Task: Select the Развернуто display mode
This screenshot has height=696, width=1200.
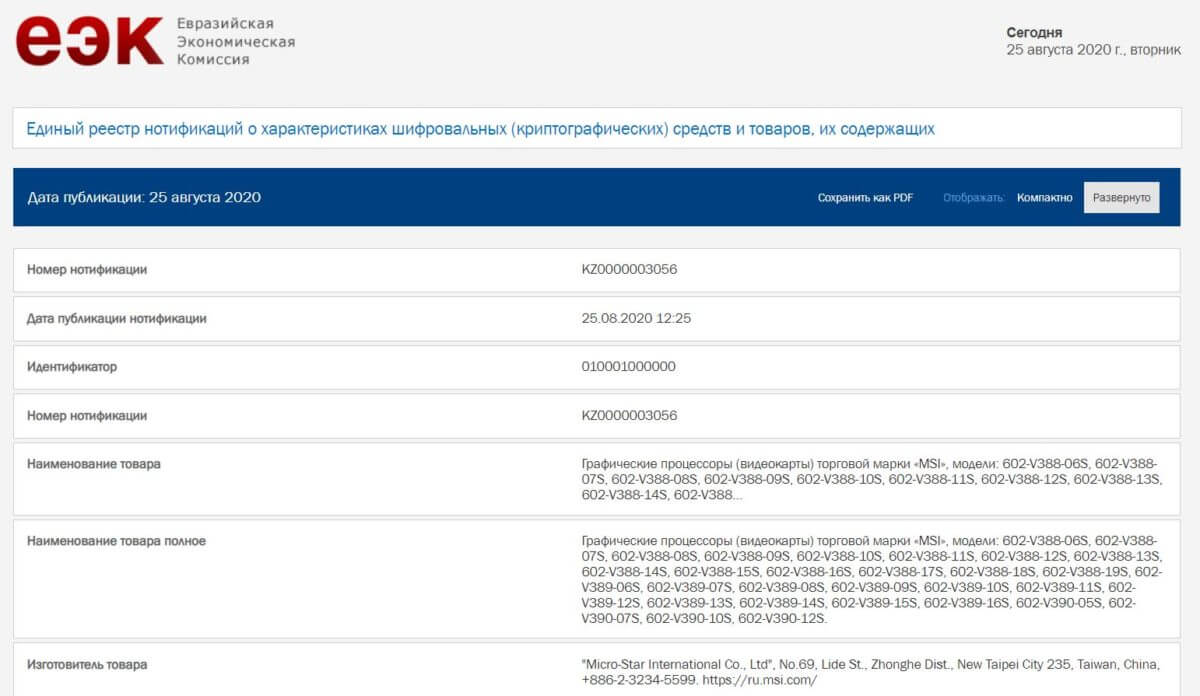Action: (1121, 198)
